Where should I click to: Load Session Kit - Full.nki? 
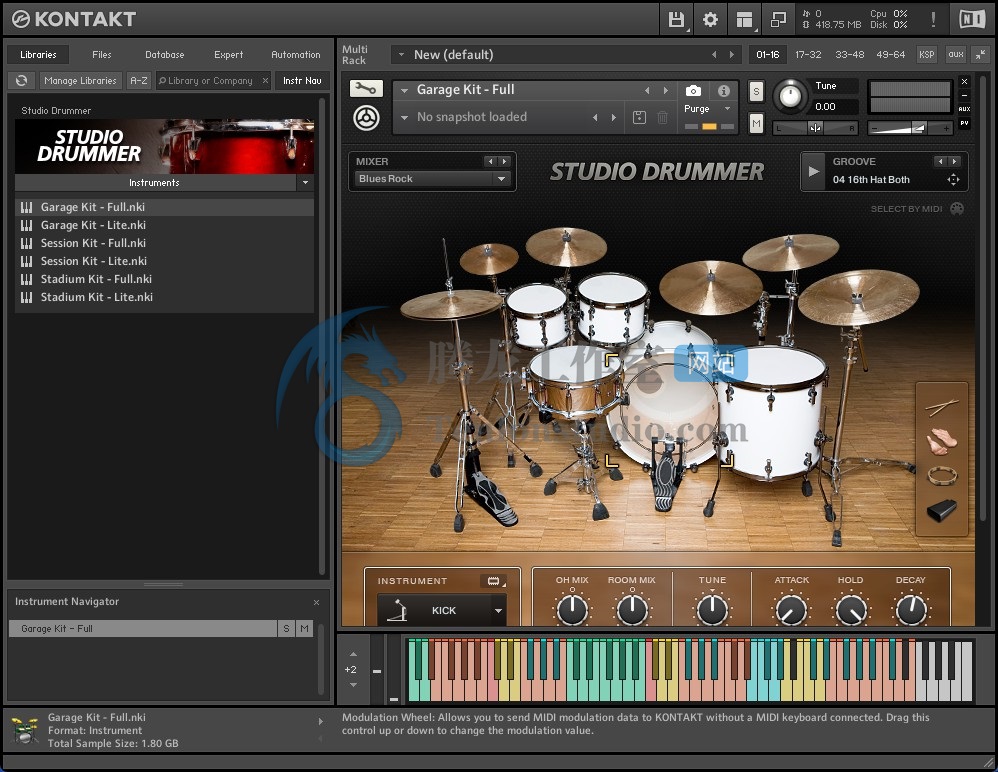click(x=164, y=243)
